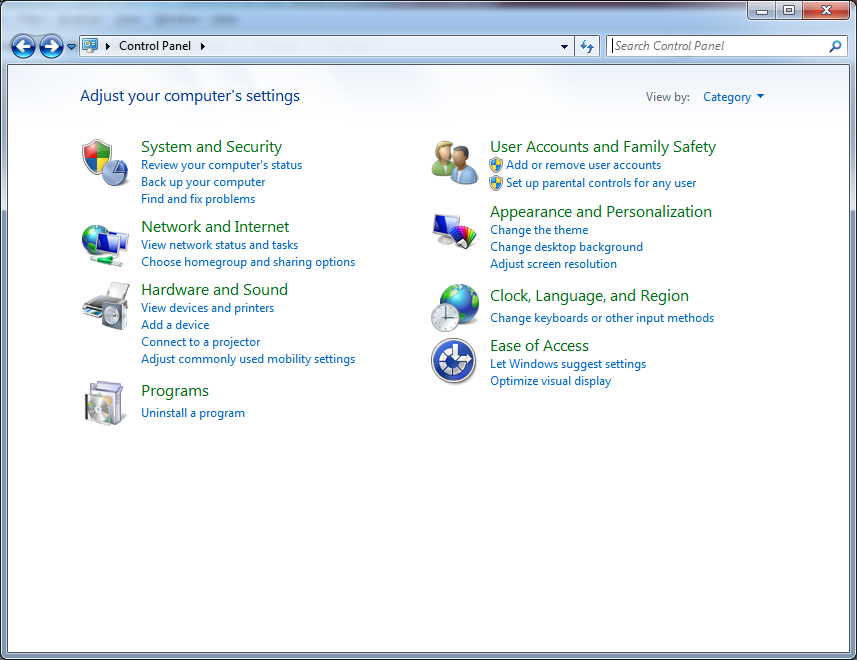This screenshot has width=857, height=660.
Task: Select Optimize visual display
Action: 550,381
